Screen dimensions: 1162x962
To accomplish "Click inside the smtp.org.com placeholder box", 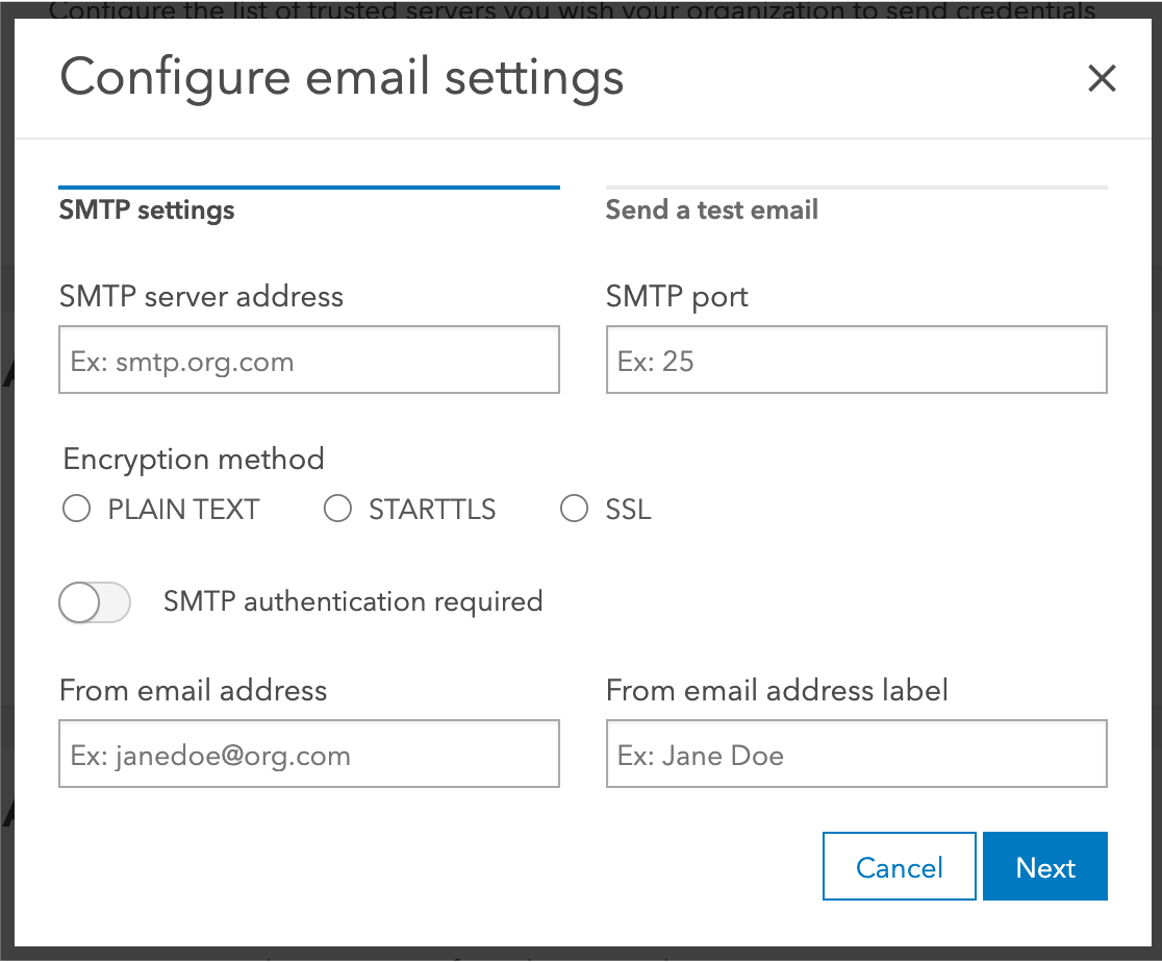I will click(x=309, y=359).
